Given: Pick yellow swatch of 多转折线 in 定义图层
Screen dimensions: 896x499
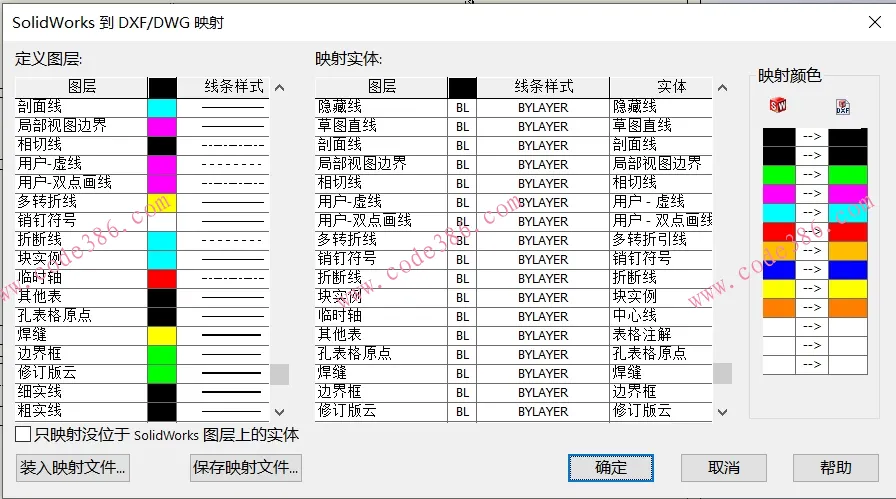Looking at the screenshot, I should click(x=162, y=202).
